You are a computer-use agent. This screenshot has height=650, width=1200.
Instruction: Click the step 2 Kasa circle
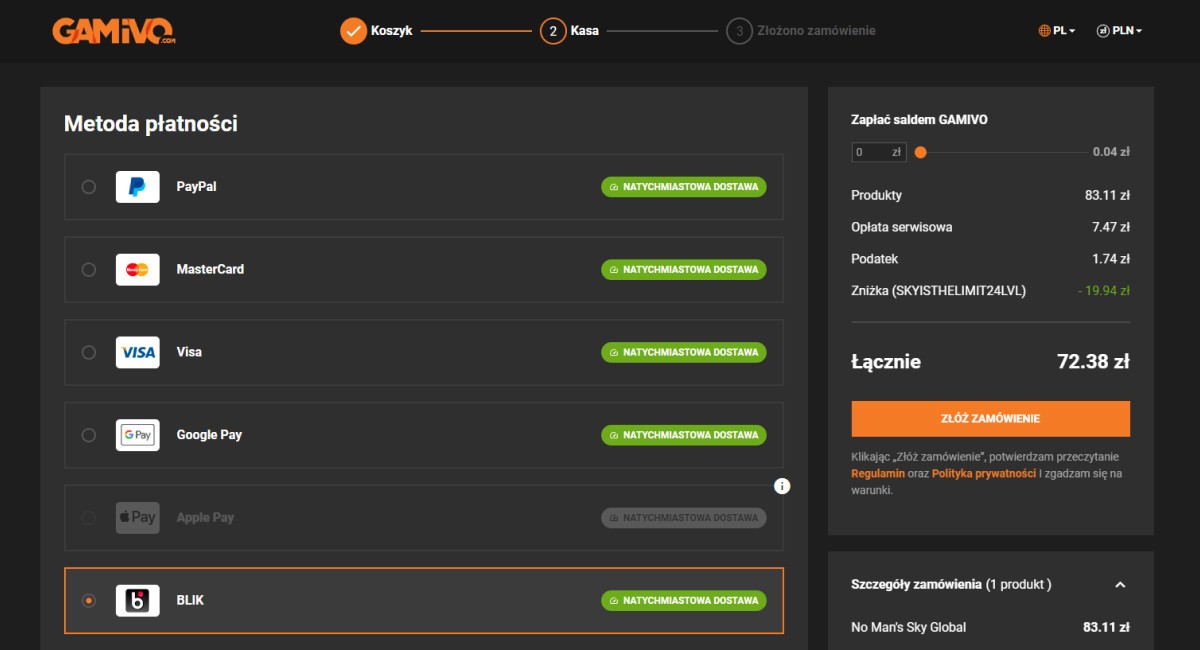pyautogui.click(x=553, y=31)
